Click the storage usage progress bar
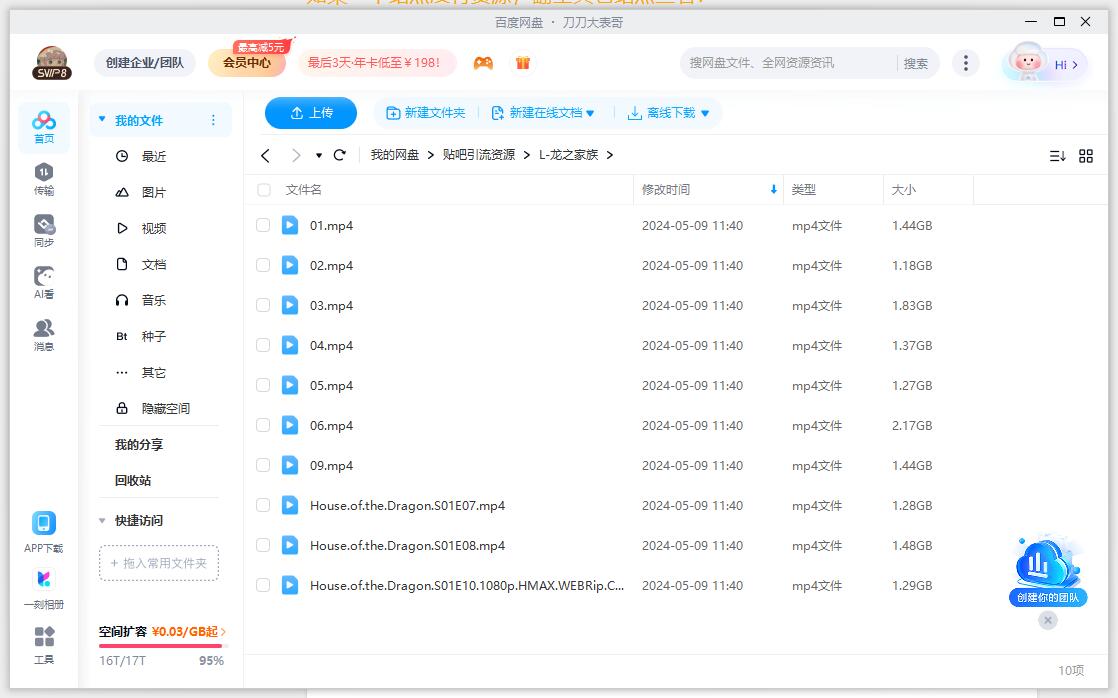This screenshot has width=1118, height=698. click(x=160, y=644)
